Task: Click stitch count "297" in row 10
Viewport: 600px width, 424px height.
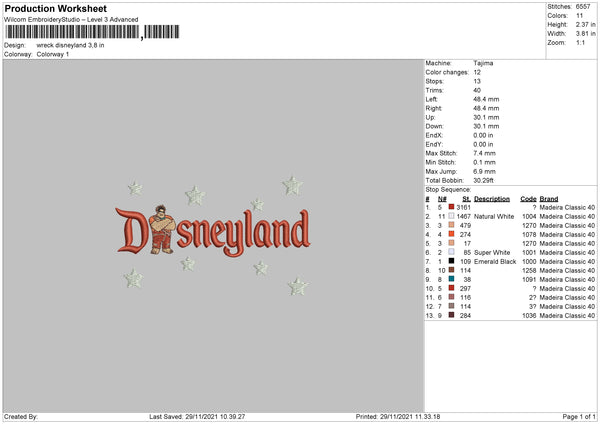Action: pos(465,289)
